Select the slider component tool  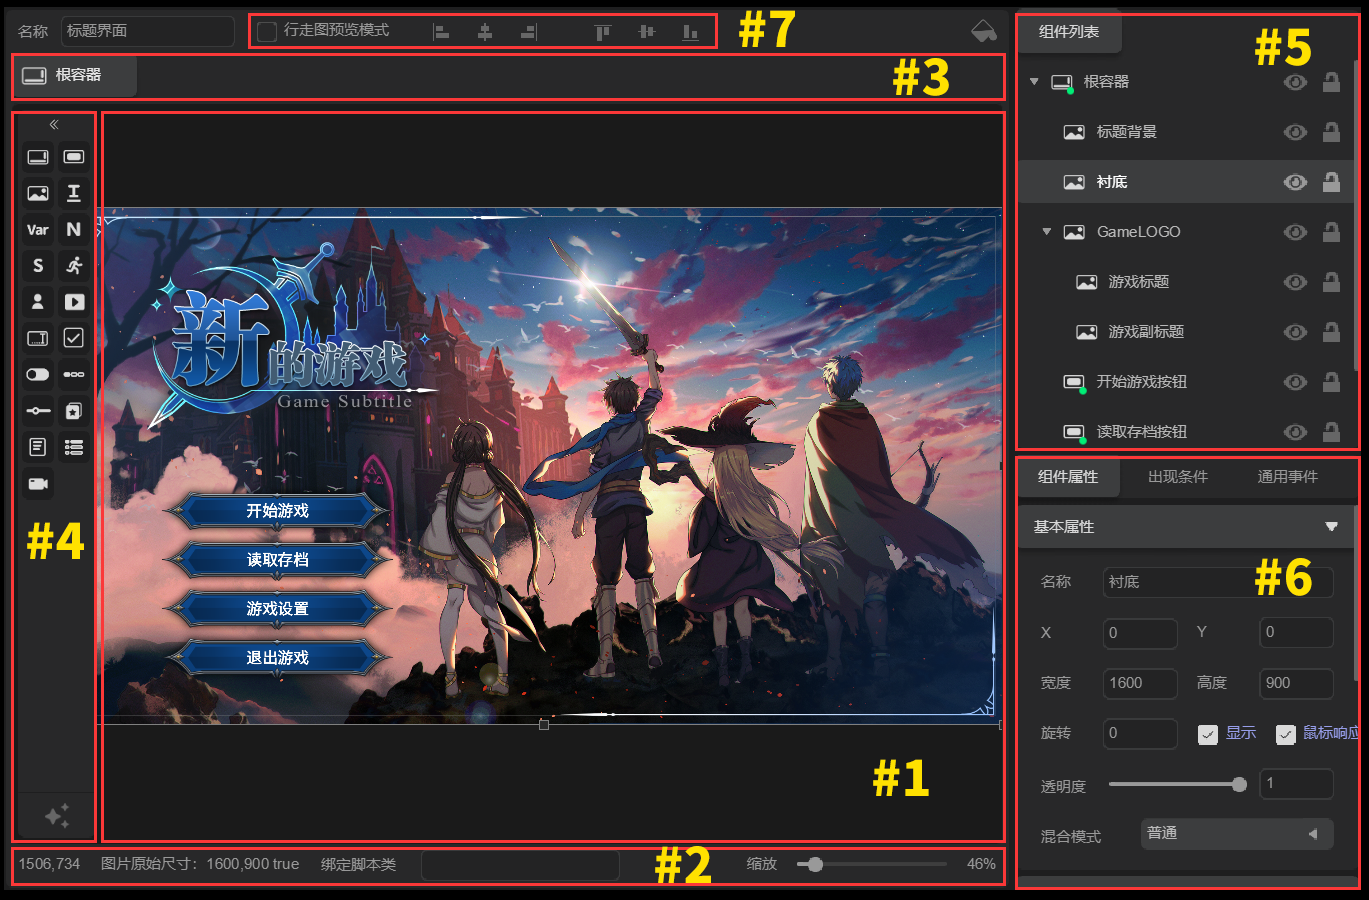pos(38,410)
